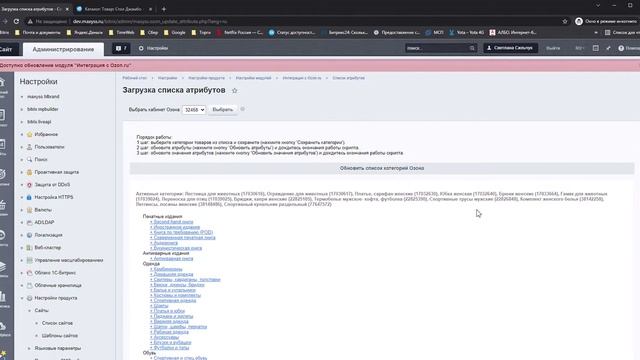640x360 pixels.
Task: Open the TimeWeb bookmark
Action: (x=122, y=32)
